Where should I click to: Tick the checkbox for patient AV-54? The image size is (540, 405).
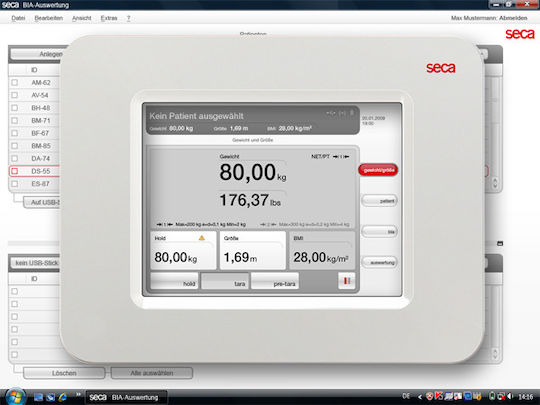pyautogui.click(x=14, y=95)
